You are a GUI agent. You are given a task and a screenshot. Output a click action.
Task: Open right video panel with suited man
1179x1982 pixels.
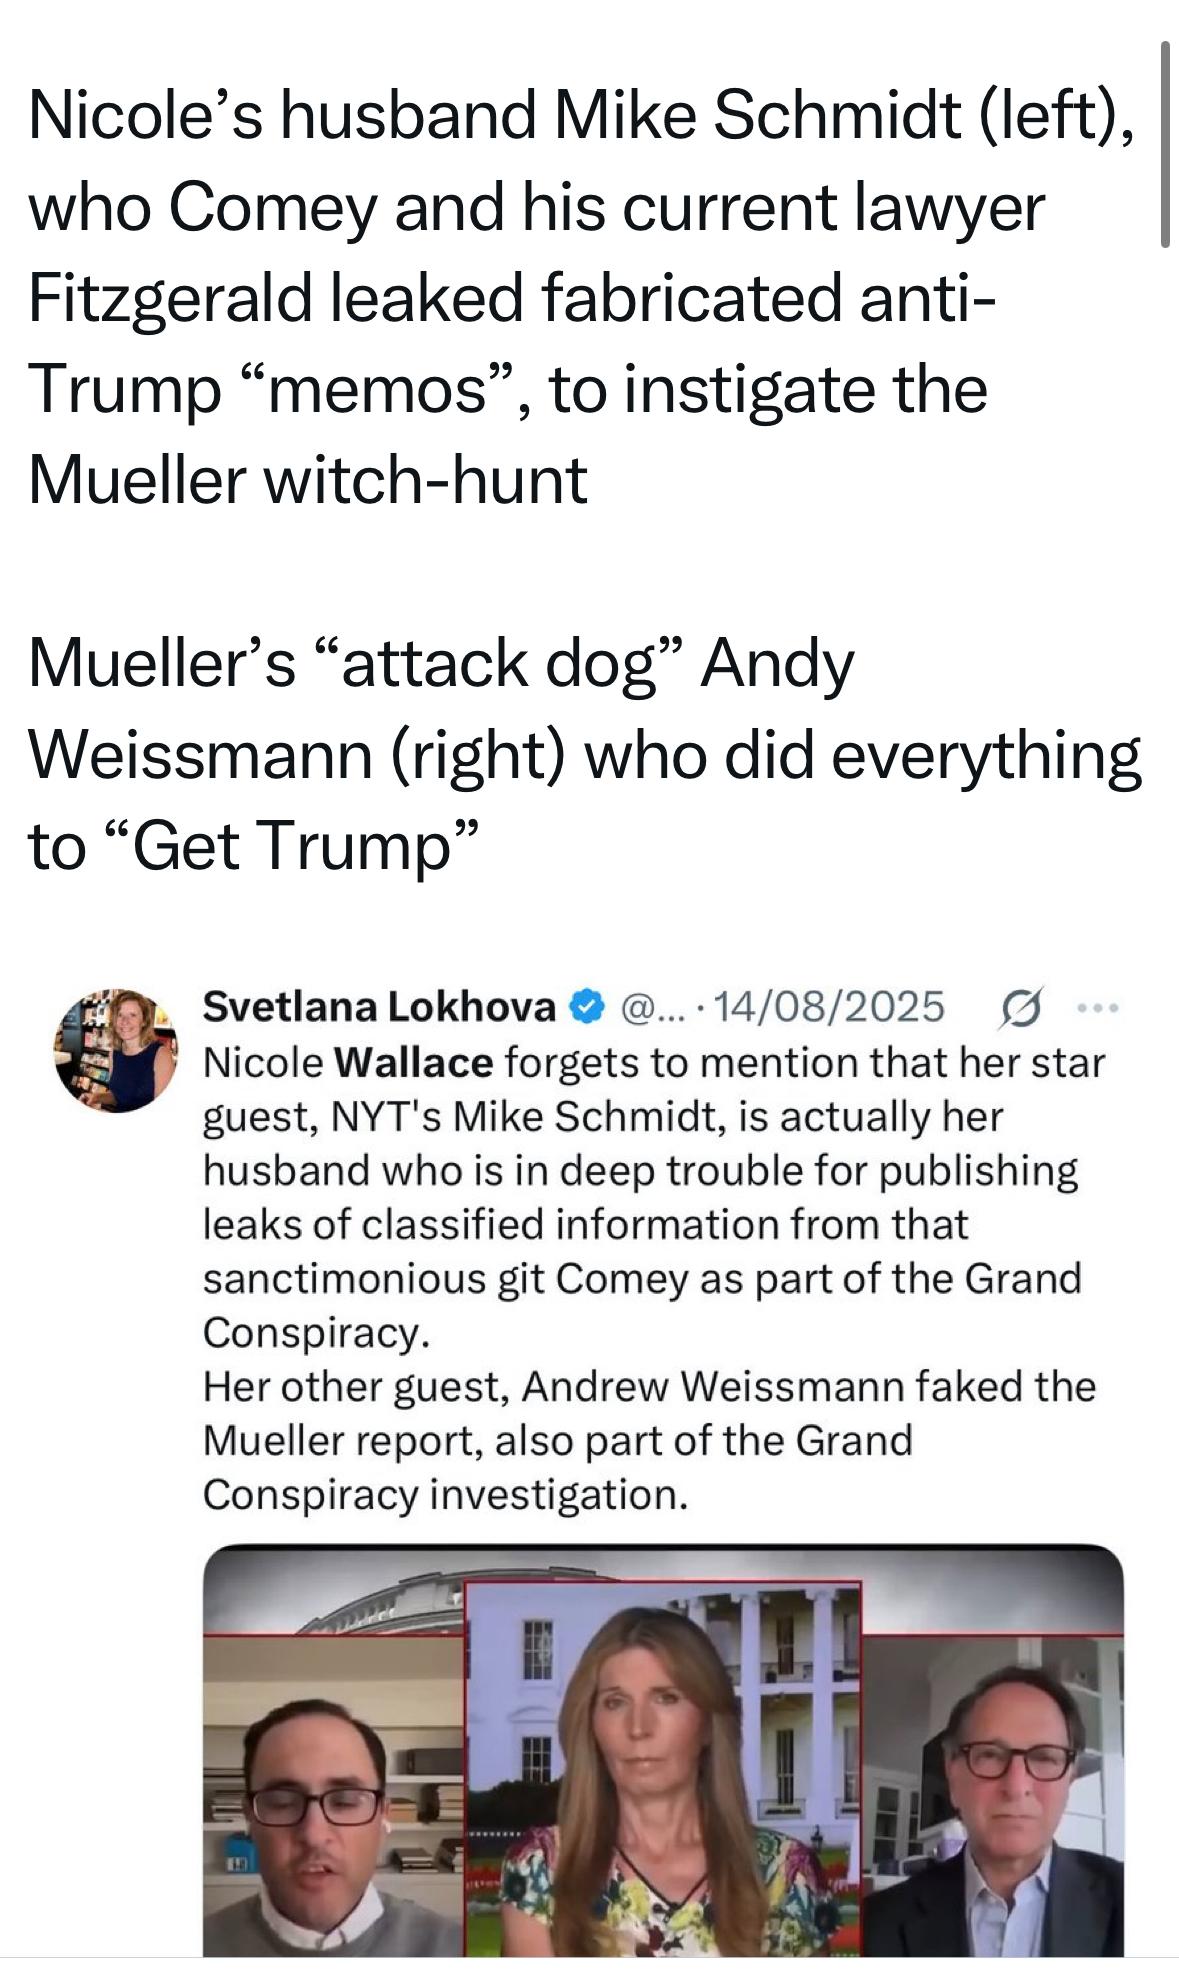click(x=992, y=1795)
